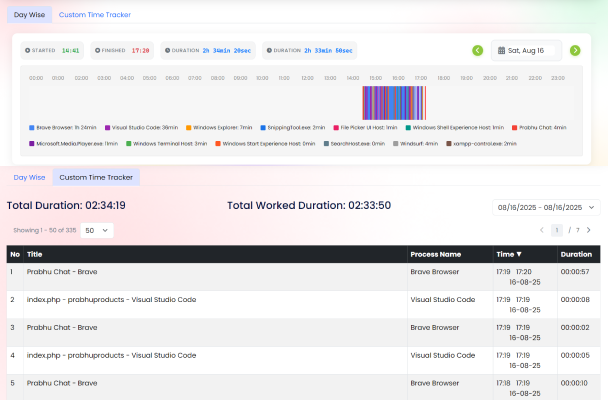Switch to the upper Day Wise tab
608x400 pixels.
29,15
